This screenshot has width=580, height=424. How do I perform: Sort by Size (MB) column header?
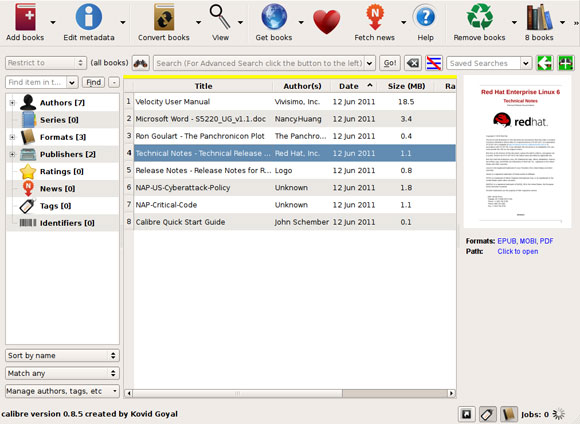coord(406,86)
